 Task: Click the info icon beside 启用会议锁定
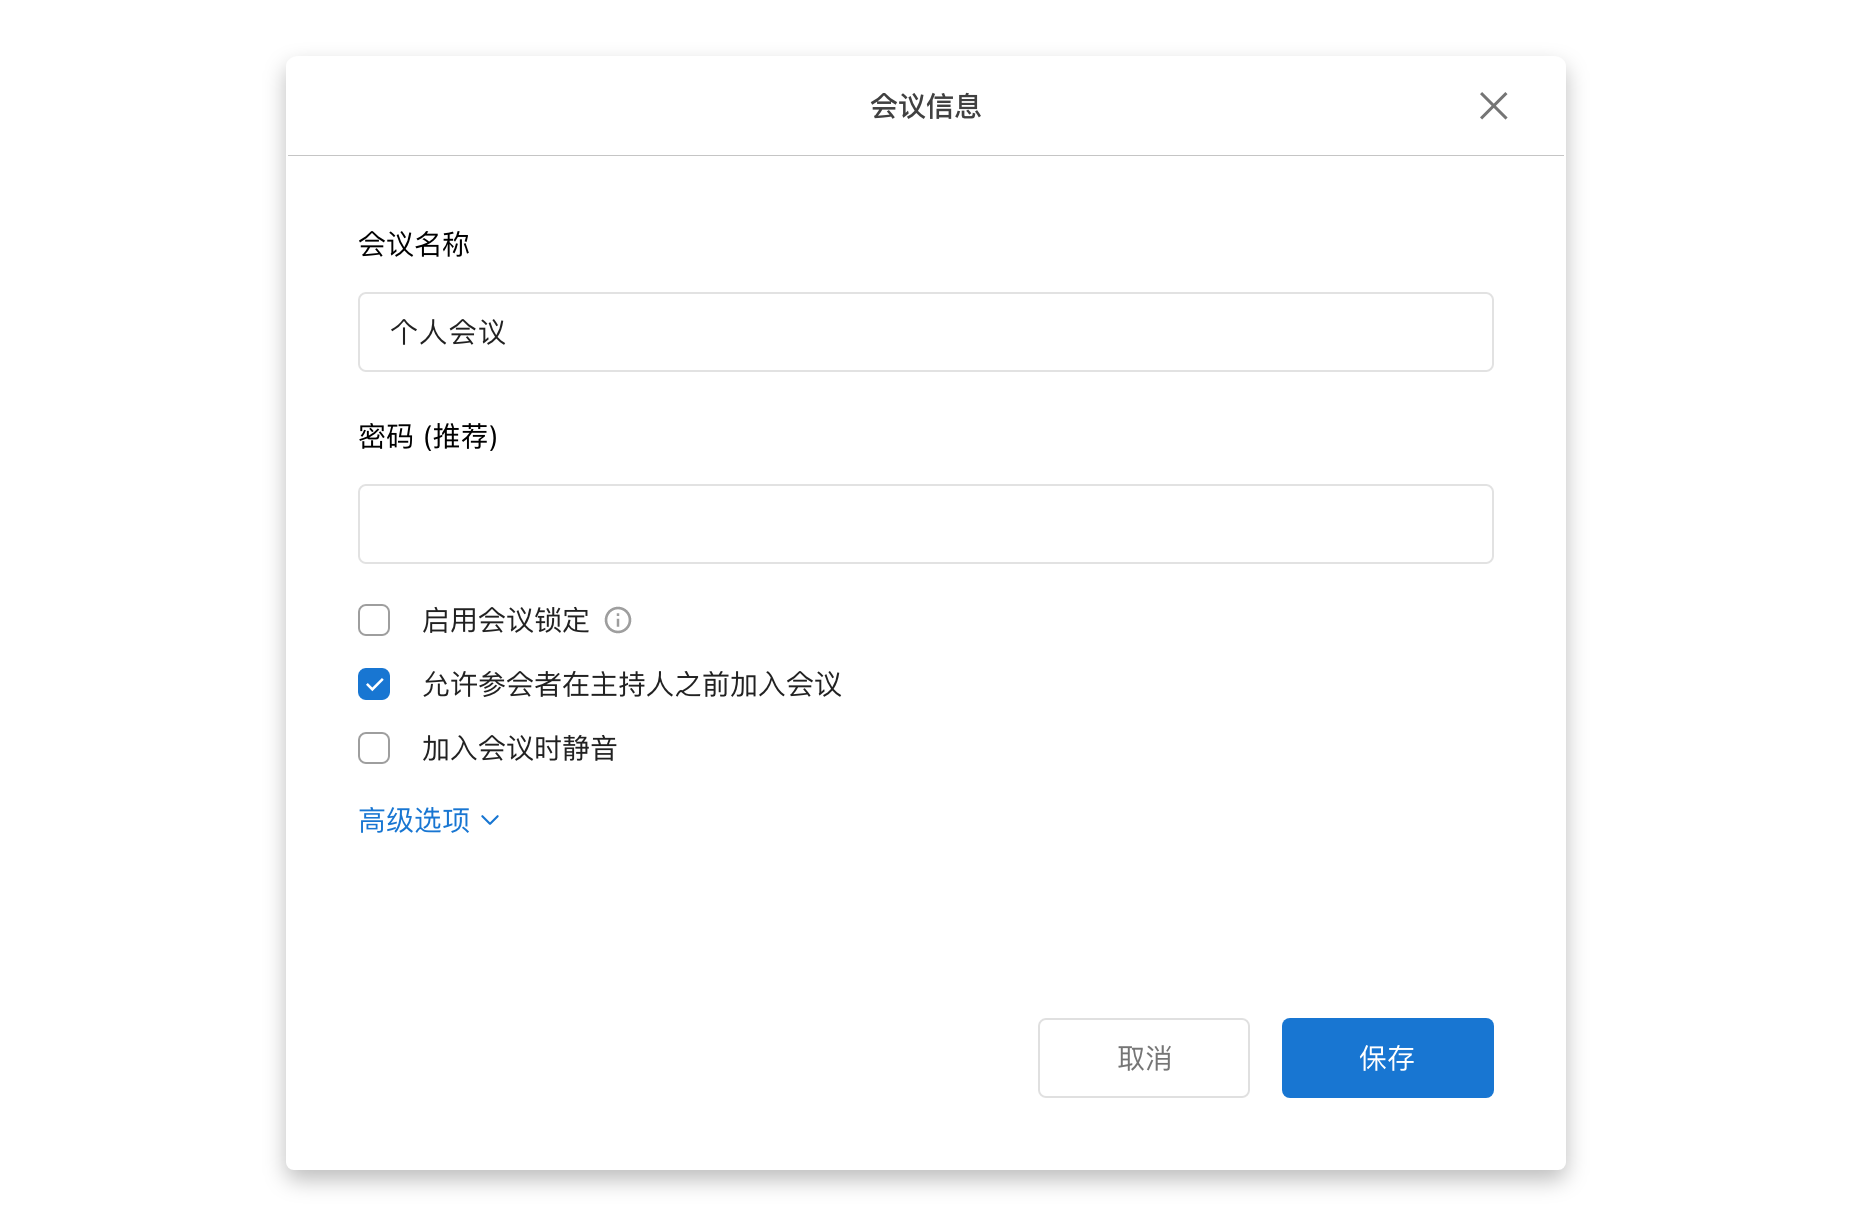click(x=618, y=621)
